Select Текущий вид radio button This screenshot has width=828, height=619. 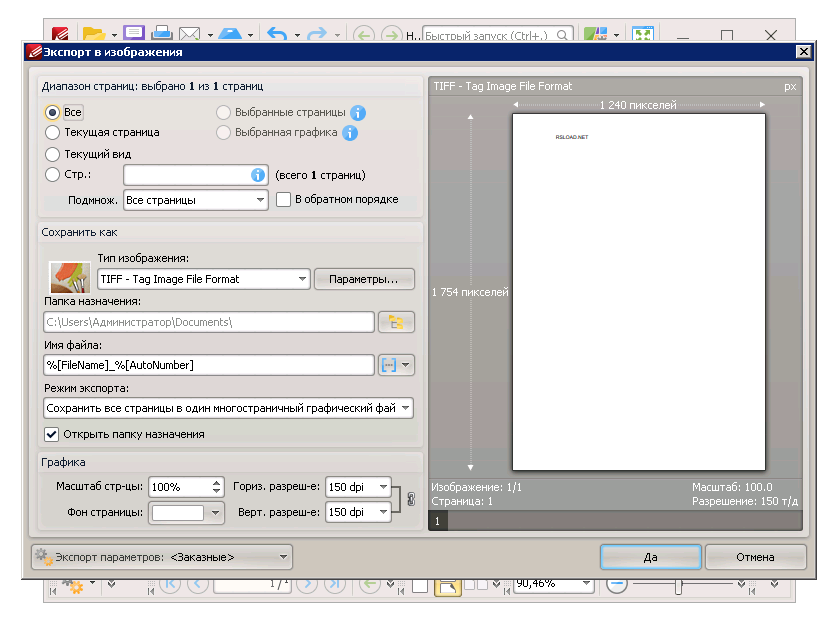click(52, 154)
